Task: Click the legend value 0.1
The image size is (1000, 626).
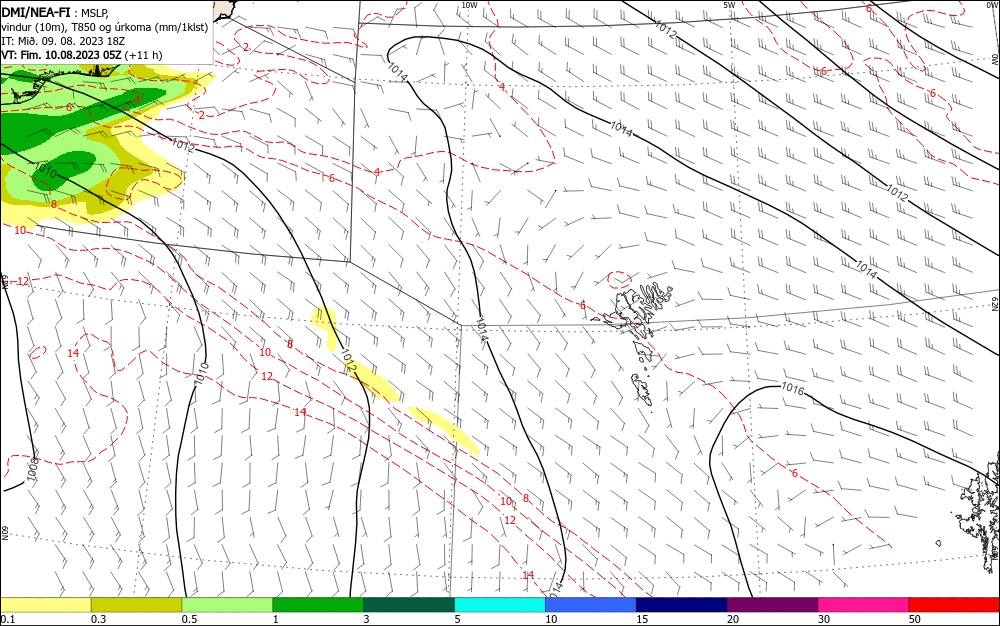Action: tap(8, 619)
